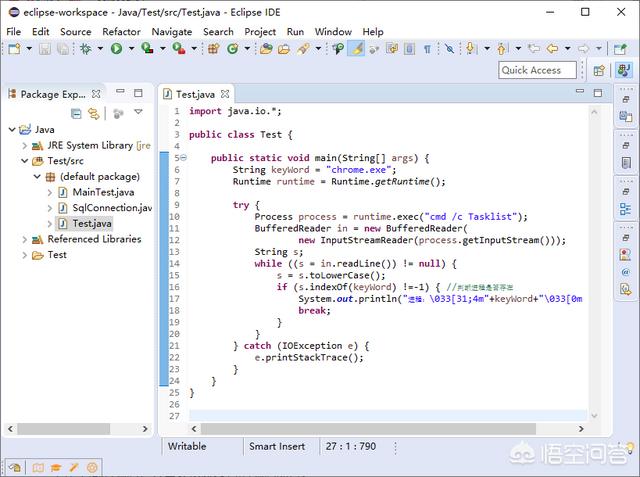This screenshot has height=477, width=640.
Task: Go back with the yellow left arrow
Action: [x=552, y=49]
